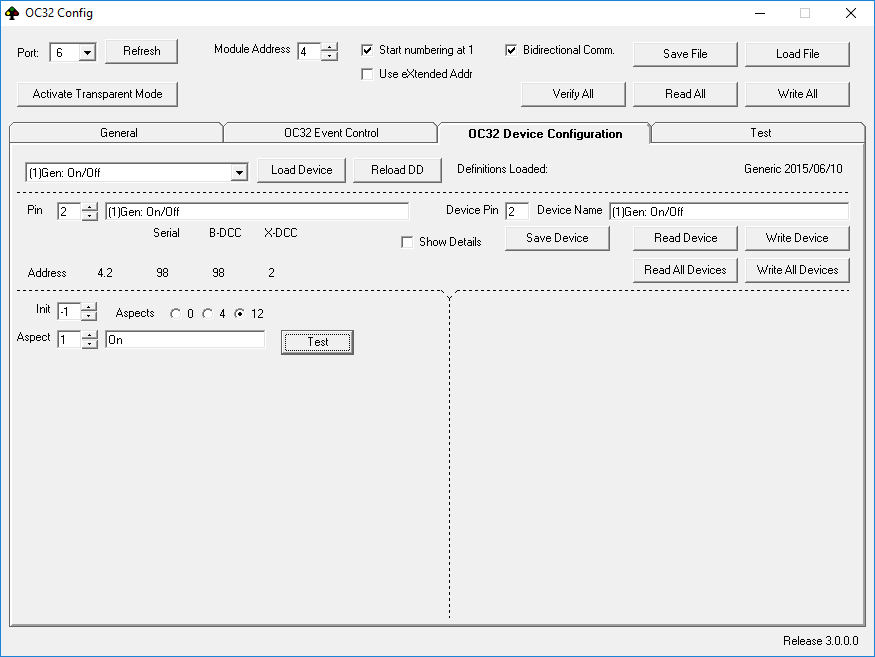This screenshot has width=875, height=657.
Task: Uncheck Bidirectional Comm. option
Action: pos(511,50)
